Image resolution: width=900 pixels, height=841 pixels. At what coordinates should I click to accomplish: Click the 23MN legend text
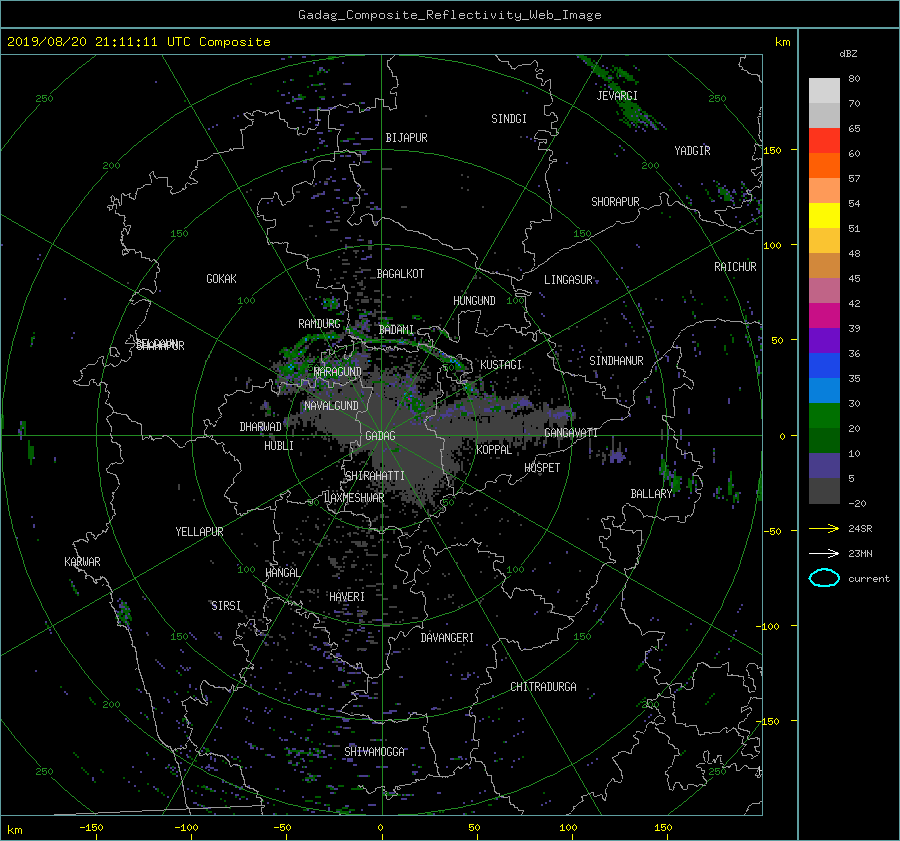click(860, 554)
